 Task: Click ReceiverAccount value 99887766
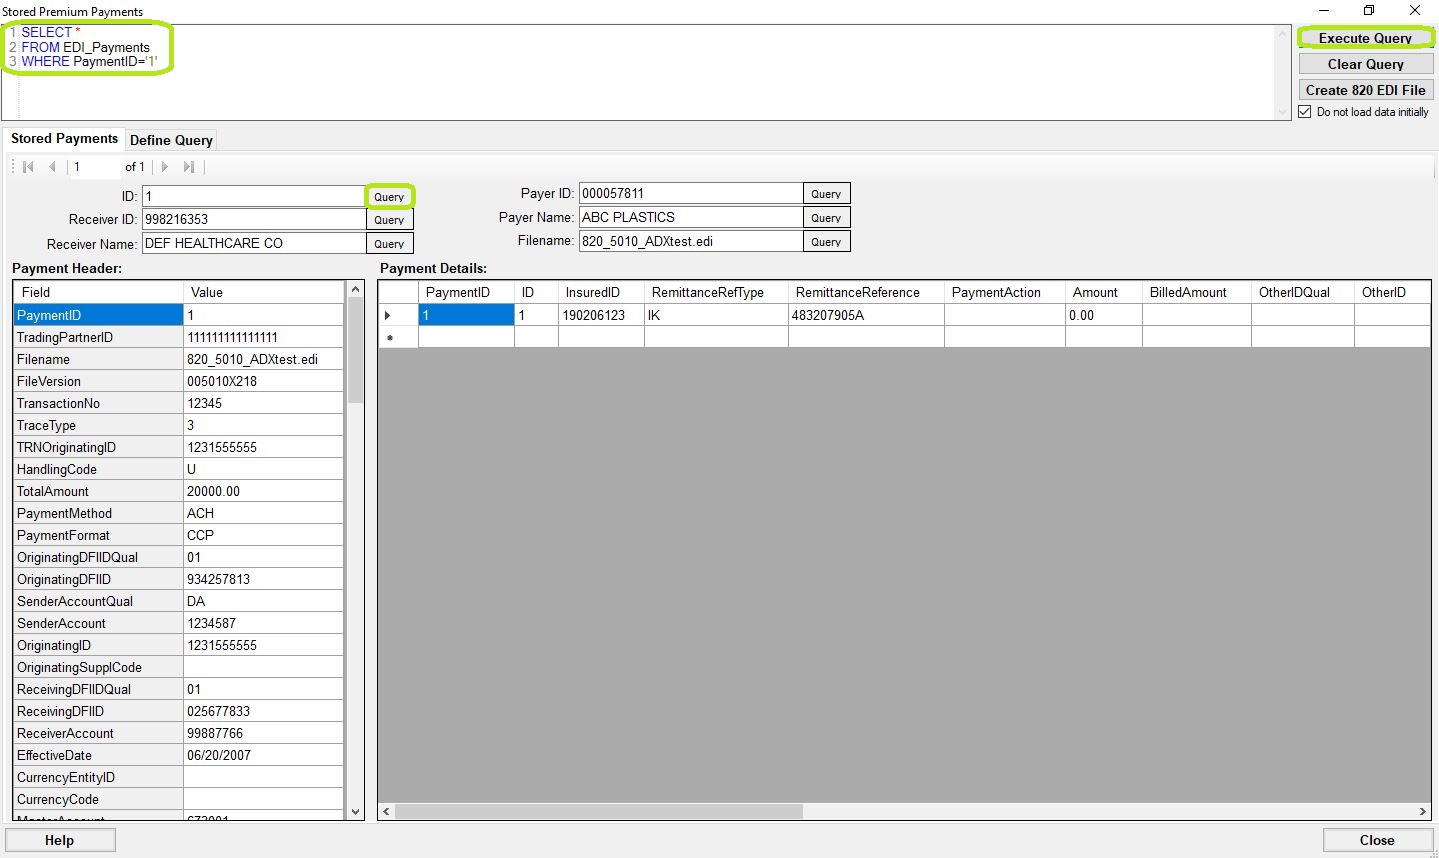coord(263,733)
